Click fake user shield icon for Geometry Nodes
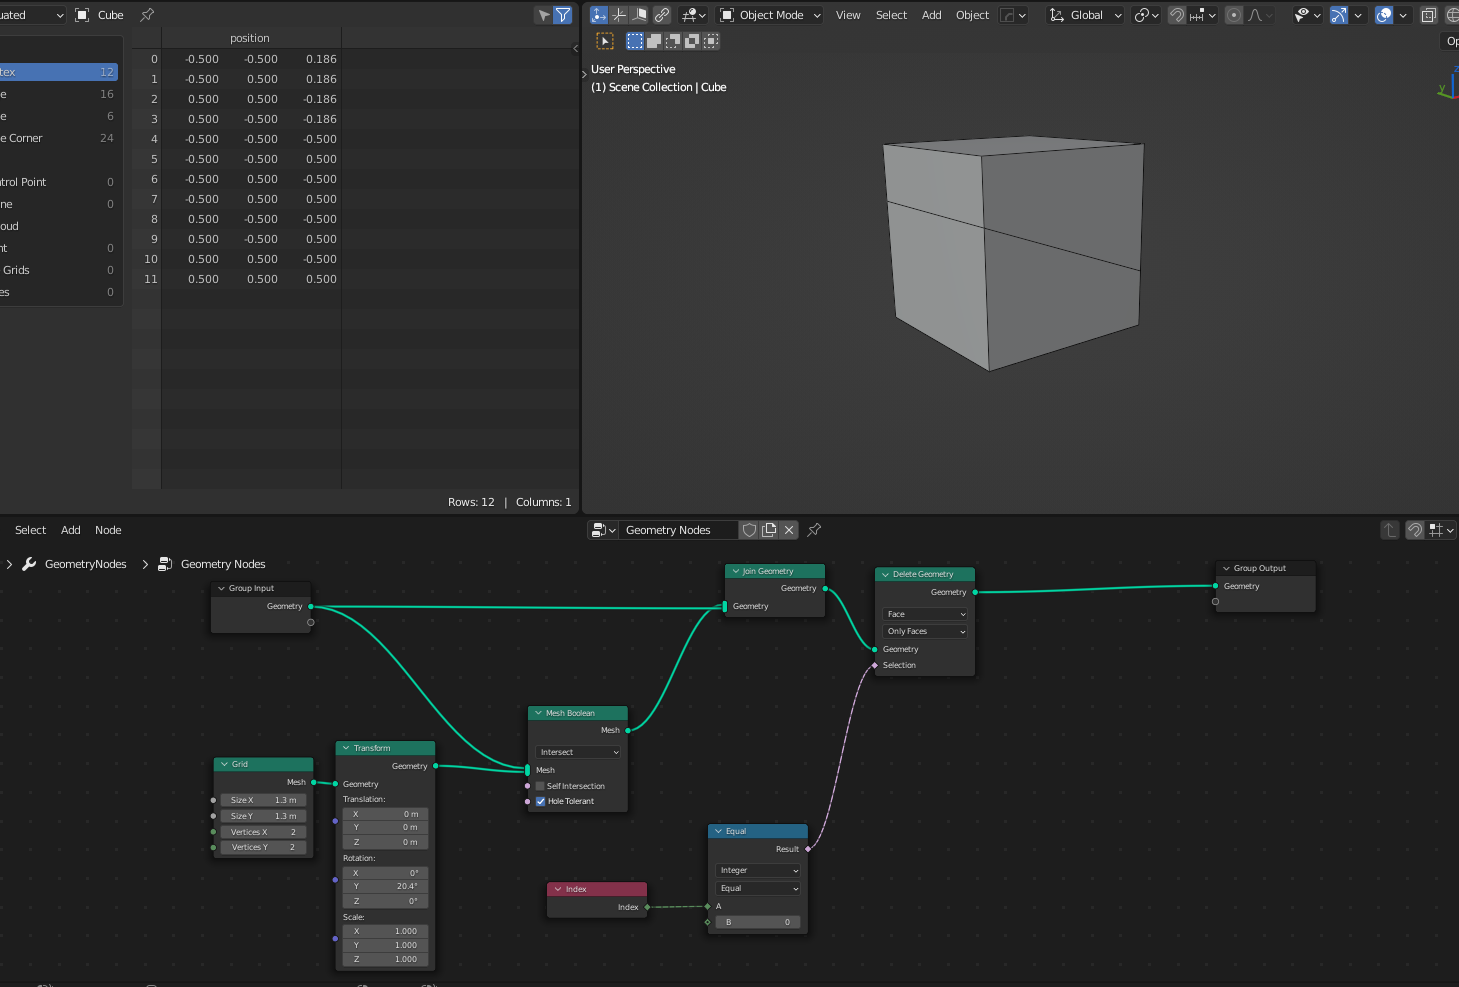This screenshot has height=987, width=1459. click(749, 530)
